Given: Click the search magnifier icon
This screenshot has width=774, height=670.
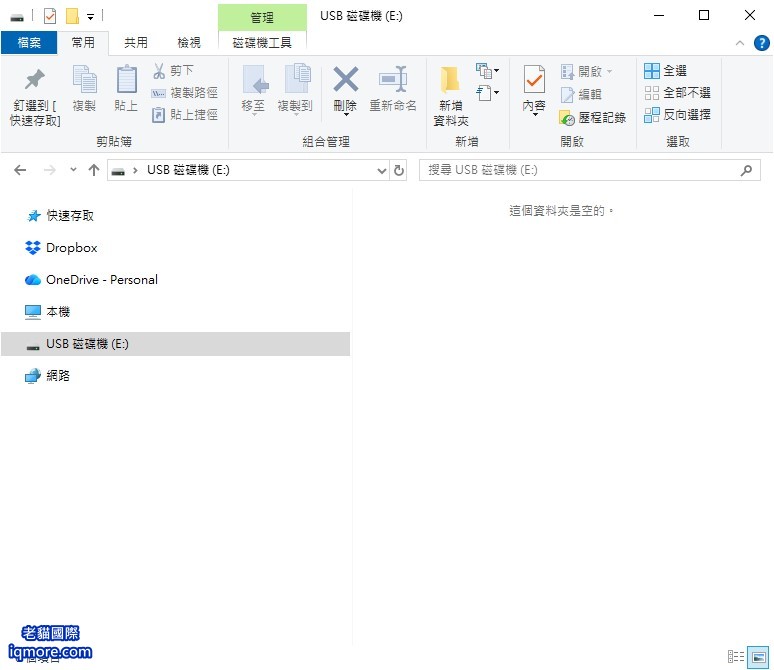Looking at the screenshot, I should [746, 170].
